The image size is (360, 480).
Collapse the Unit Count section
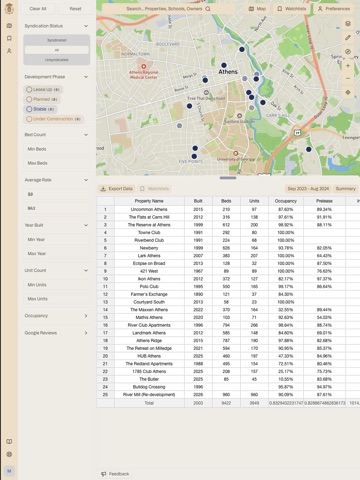(x=86, y=270)
